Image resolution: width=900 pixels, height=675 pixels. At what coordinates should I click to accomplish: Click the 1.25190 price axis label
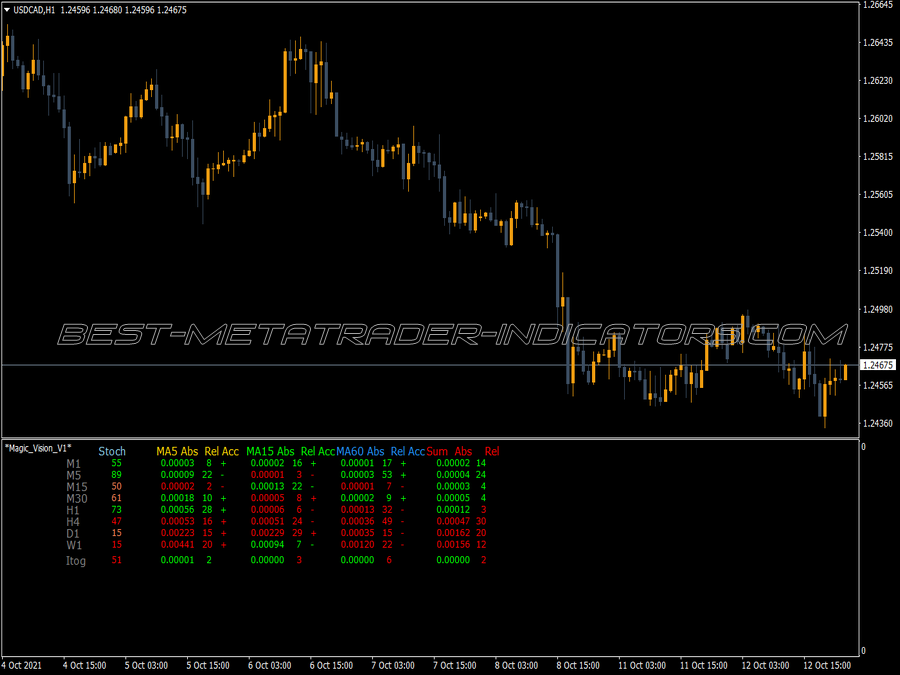pos(878,271)
